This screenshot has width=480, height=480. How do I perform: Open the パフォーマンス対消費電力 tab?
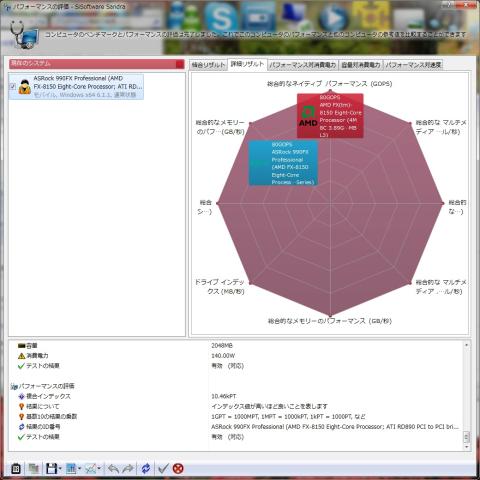click(303, 65)
